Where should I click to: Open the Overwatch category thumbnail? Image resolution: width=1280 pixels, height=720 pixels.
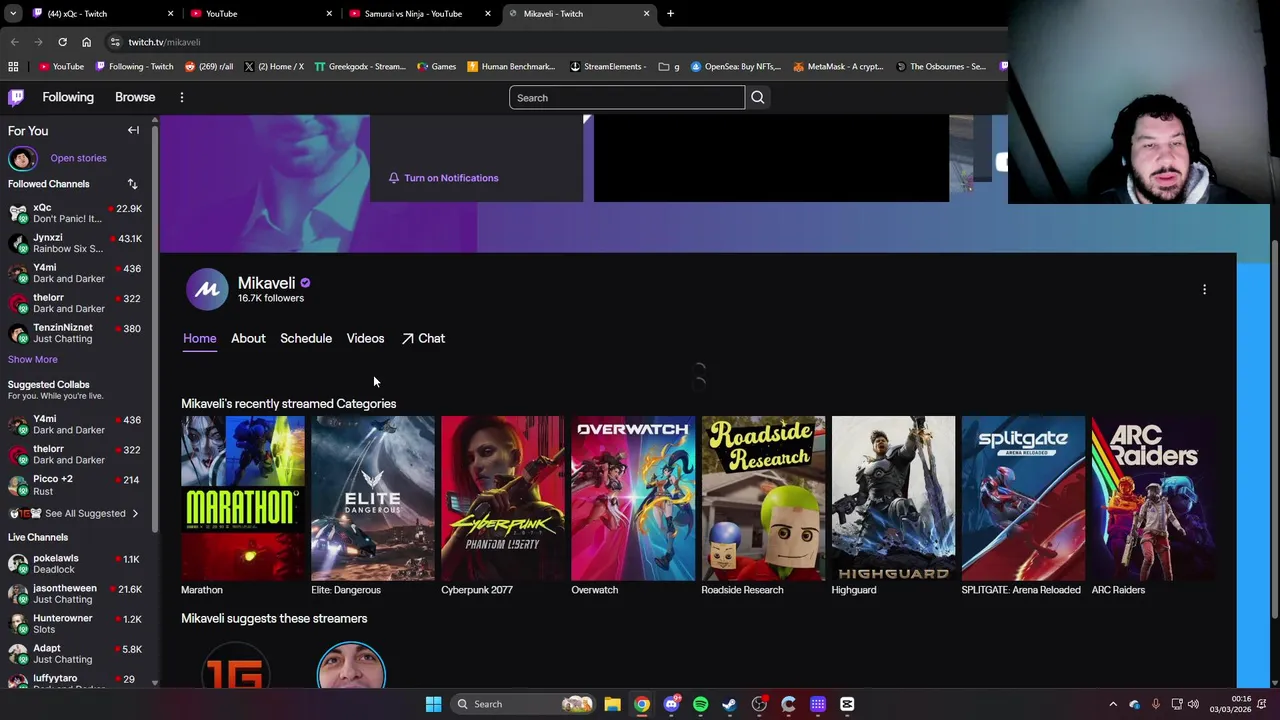(x=633, y=498)
